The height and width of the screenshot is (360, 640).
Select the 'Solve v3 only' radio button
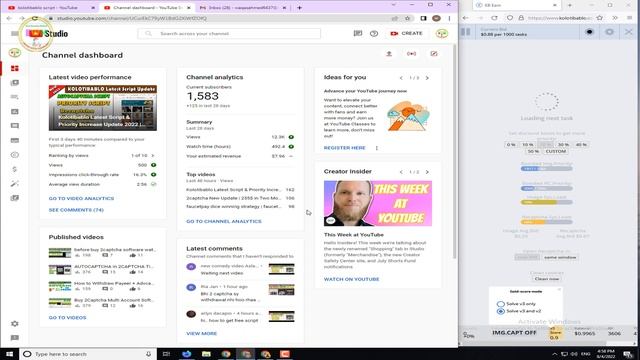click(x=500, y=304)
